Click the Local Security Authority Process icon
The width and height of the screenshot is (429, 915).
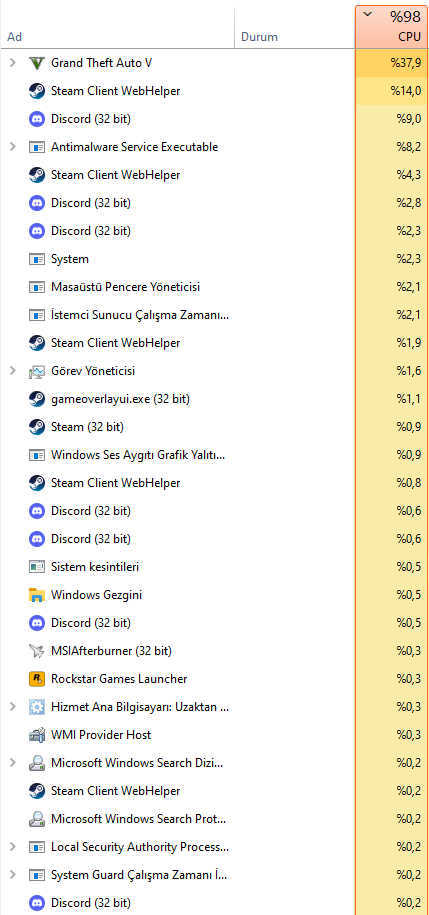point(37,847)
